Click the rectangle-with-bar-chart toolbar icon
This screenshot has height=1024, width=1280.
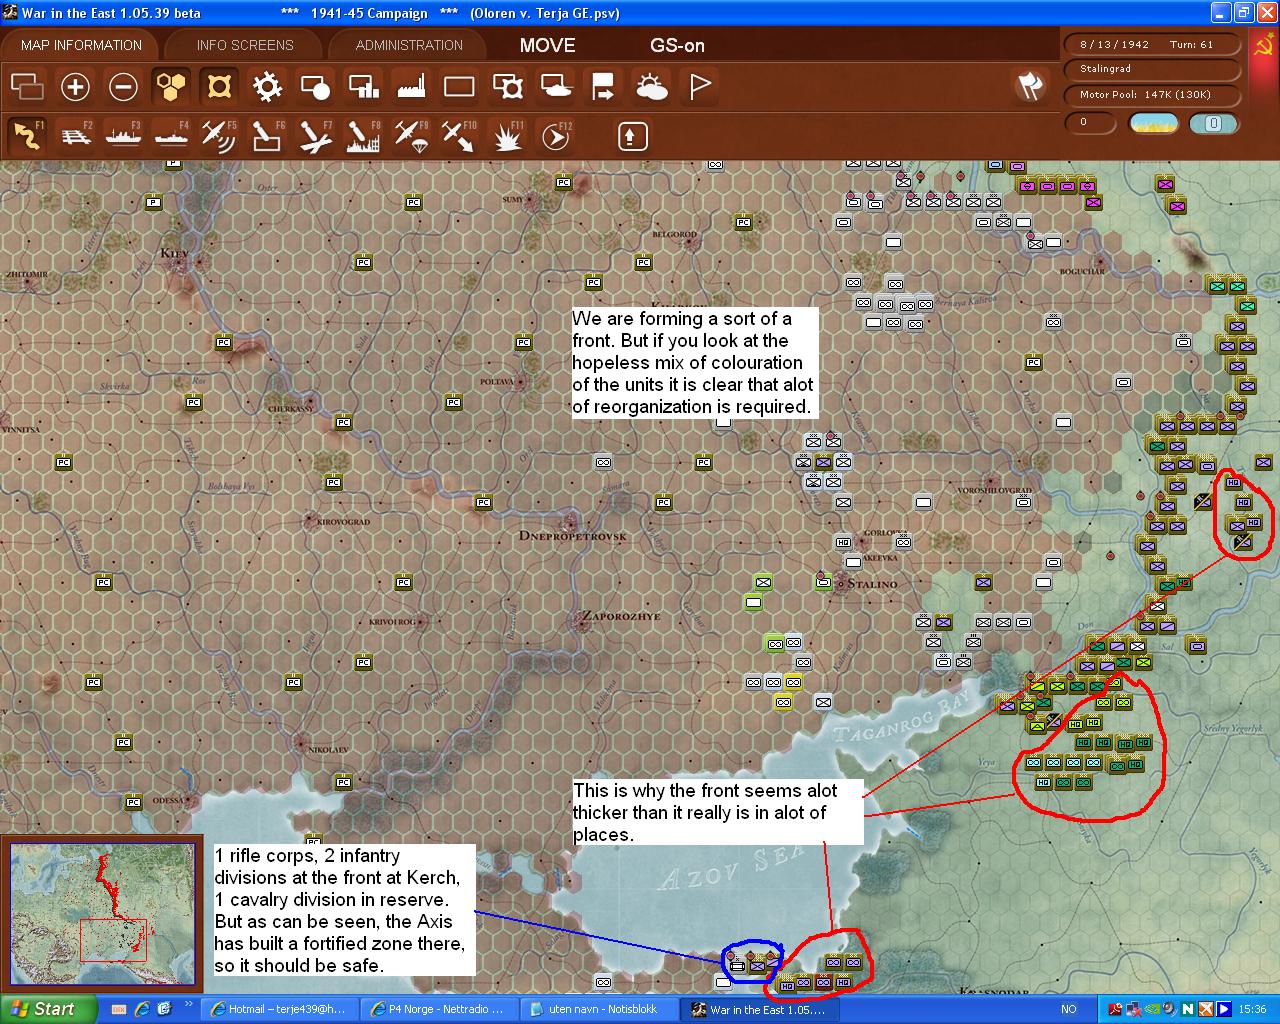click(x=363, y=87)
